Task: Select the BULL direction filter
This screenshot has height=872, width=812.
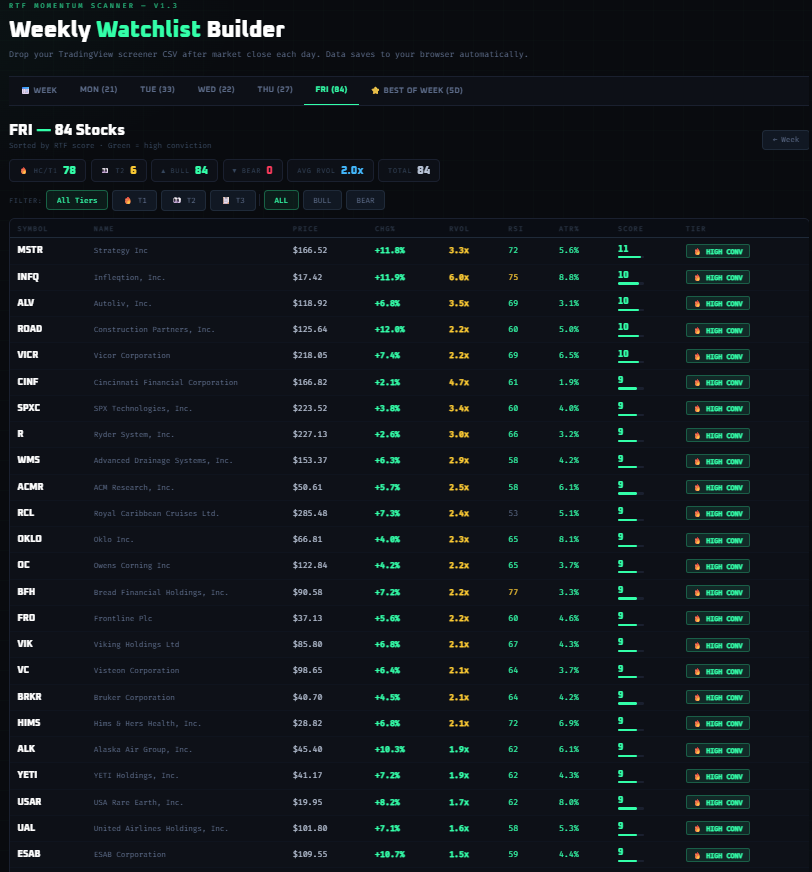Action: click(x=321, y=200)
